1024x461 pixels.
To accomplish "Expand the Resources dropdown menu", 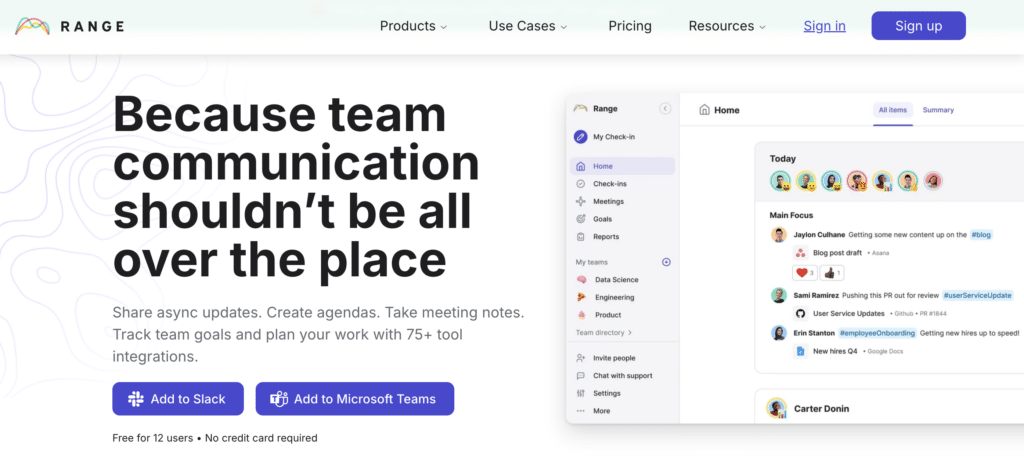I will [727, 26].
